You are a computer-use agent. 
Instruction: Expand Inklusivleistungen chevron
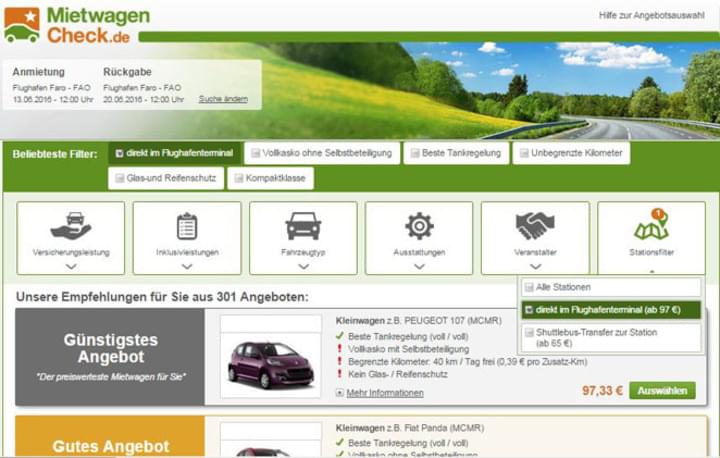click(x=187, y=266)
